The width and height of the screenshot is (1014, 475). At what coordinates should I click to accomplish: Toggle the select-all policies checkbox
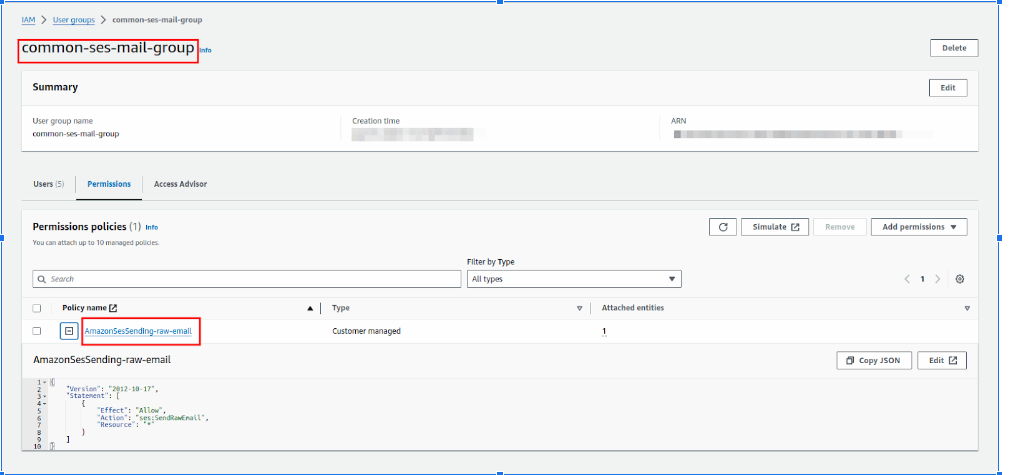(37, 308)
